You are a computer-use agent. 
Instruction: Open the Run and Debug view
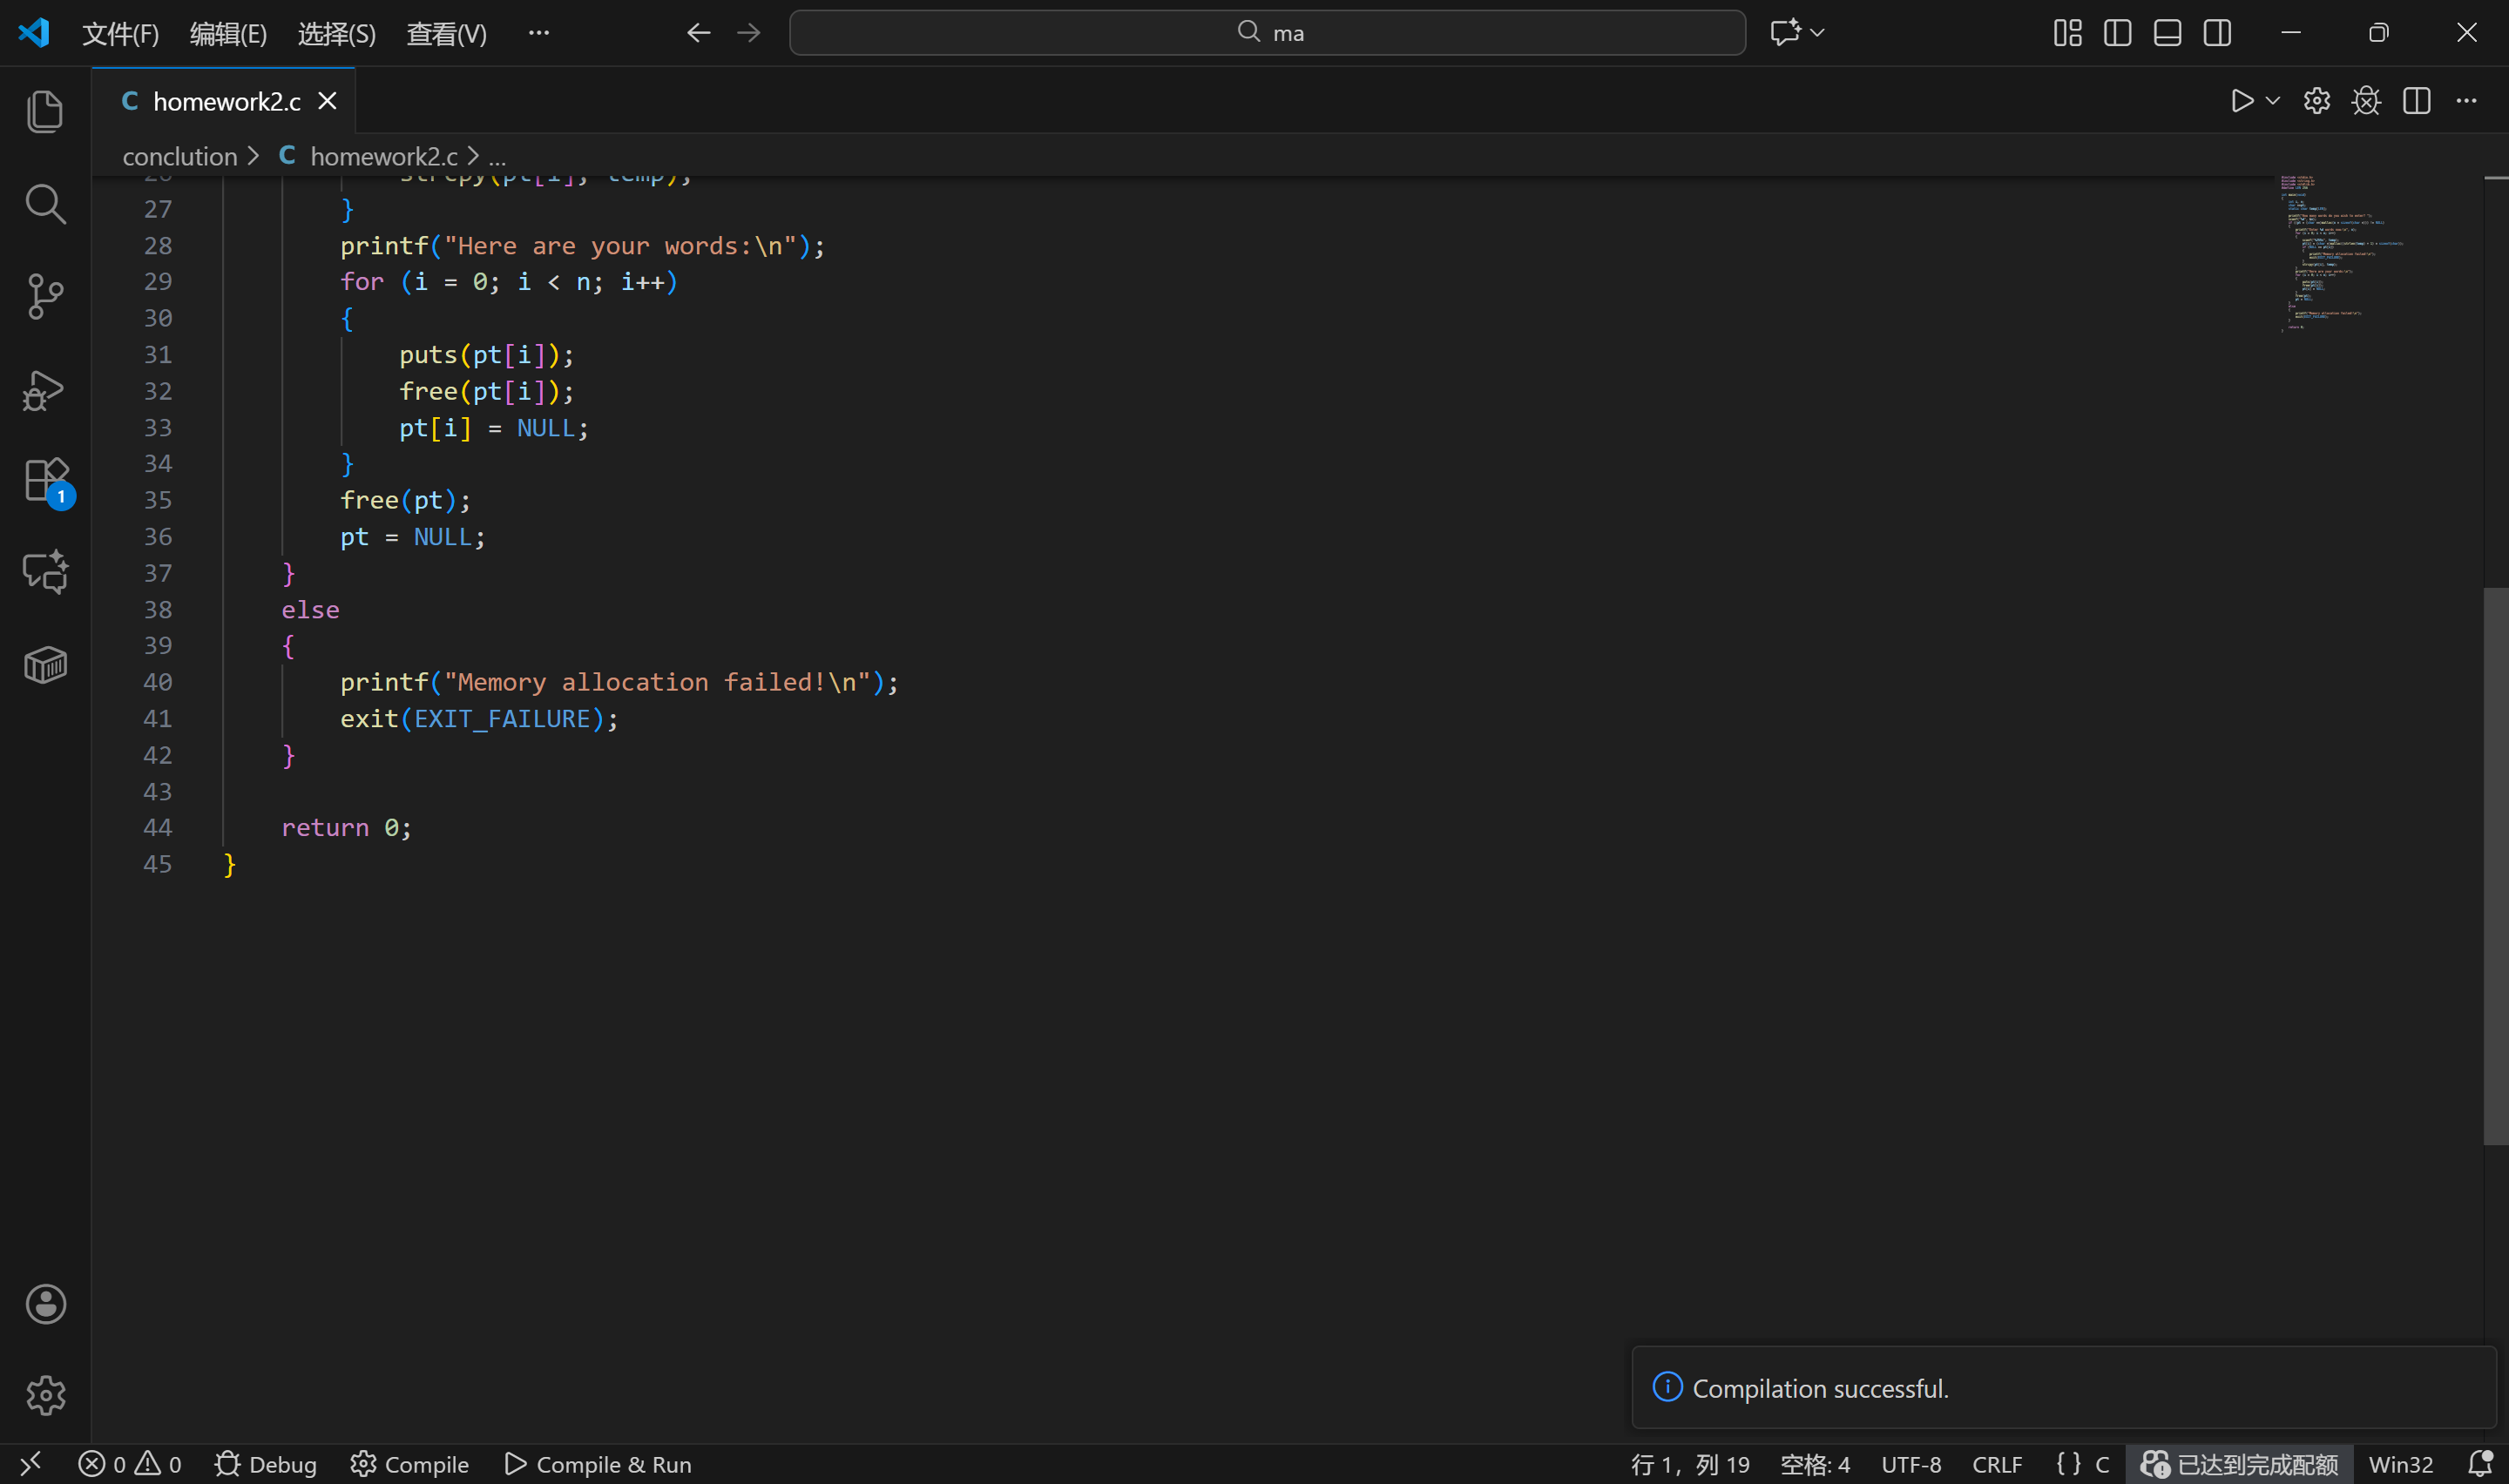[x=45, y=390]
